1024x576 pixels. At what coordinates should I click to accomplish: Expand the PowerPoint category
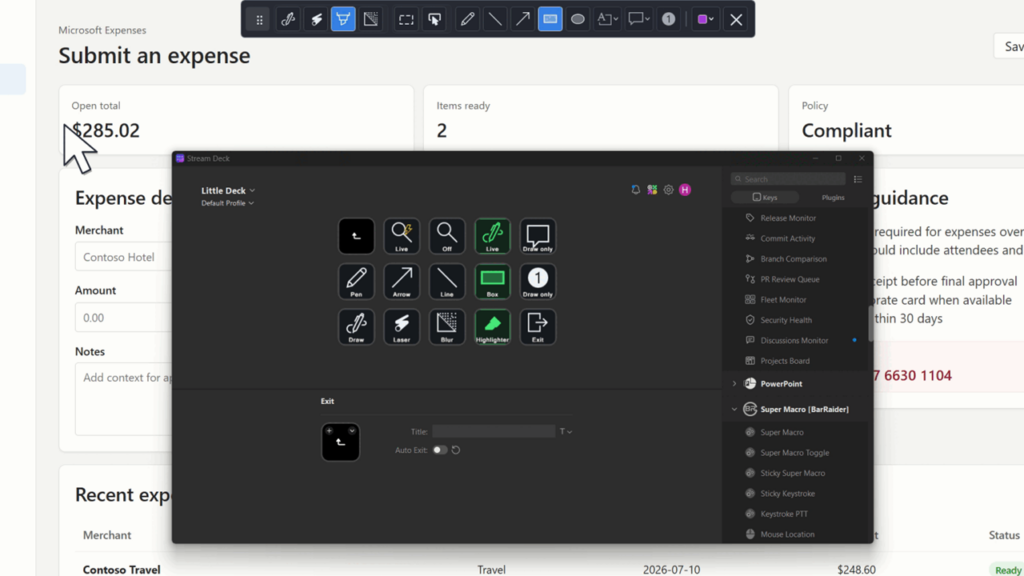pyautogui.click(x=734, y=384)
